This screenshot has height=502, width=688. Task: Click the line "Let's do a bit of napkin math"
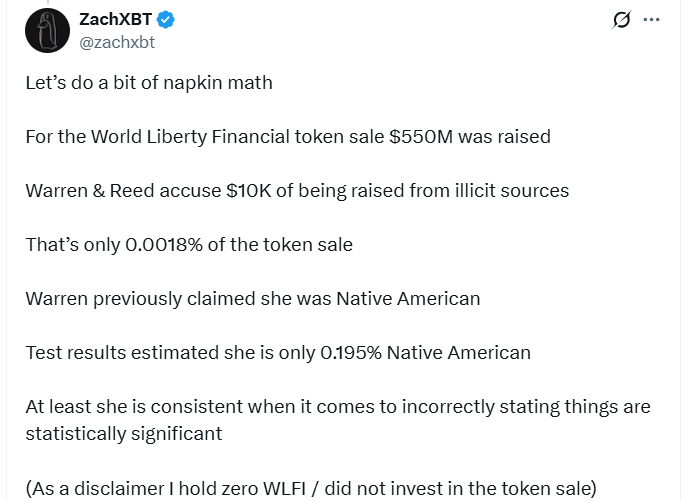149,82
